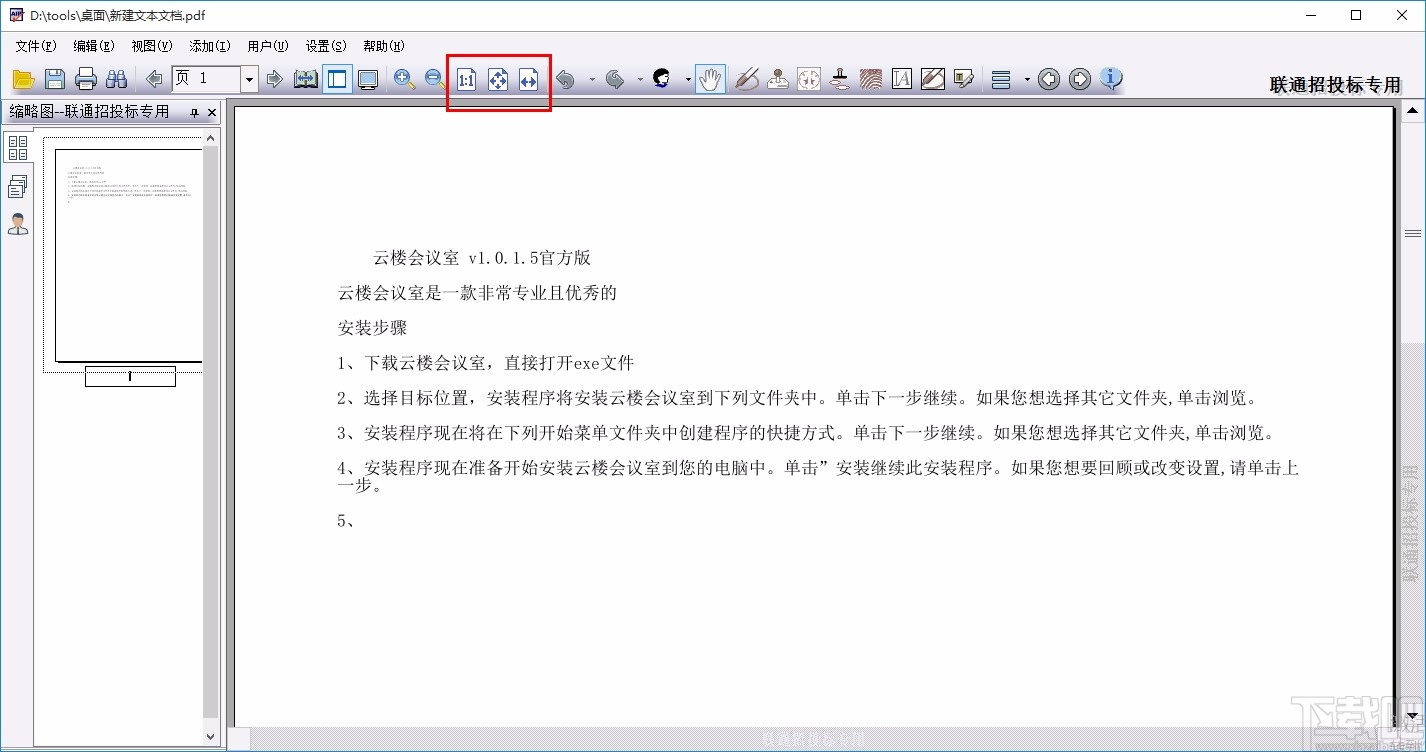Open the 编辑(E) menu

click(x=94, y=46)
